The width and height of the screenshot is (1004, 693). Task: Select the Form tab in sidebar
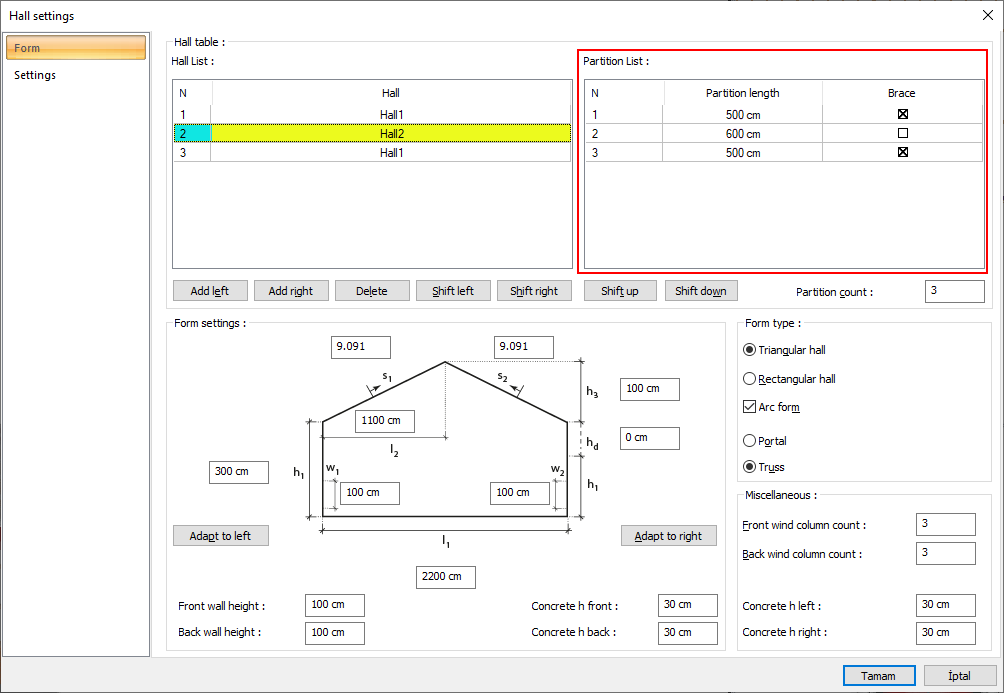(76, 48)
